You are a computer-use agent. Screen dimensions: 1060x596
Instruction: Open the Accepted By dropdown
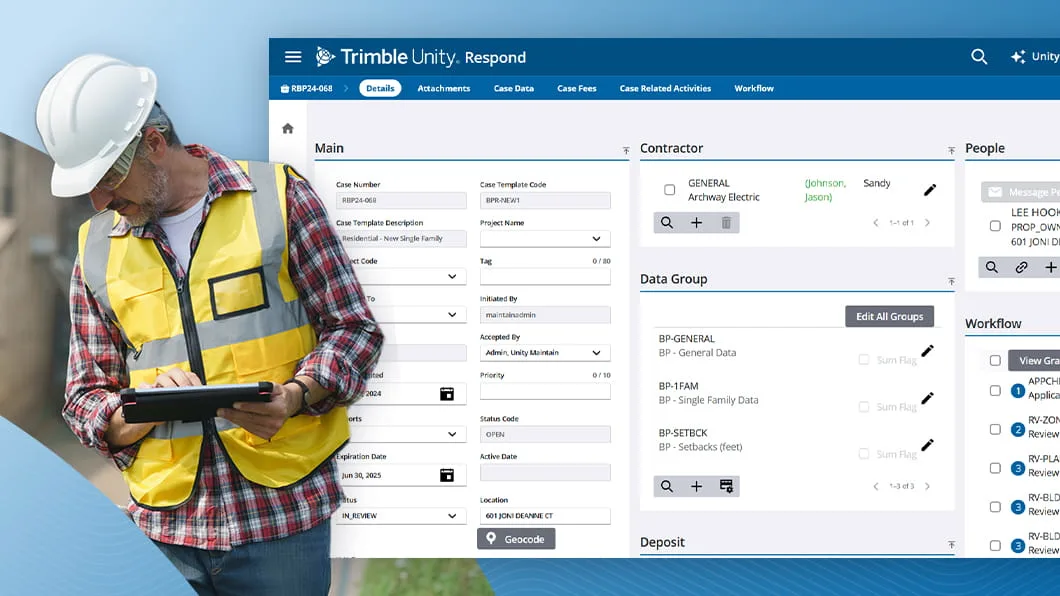(x=545, y=353)
